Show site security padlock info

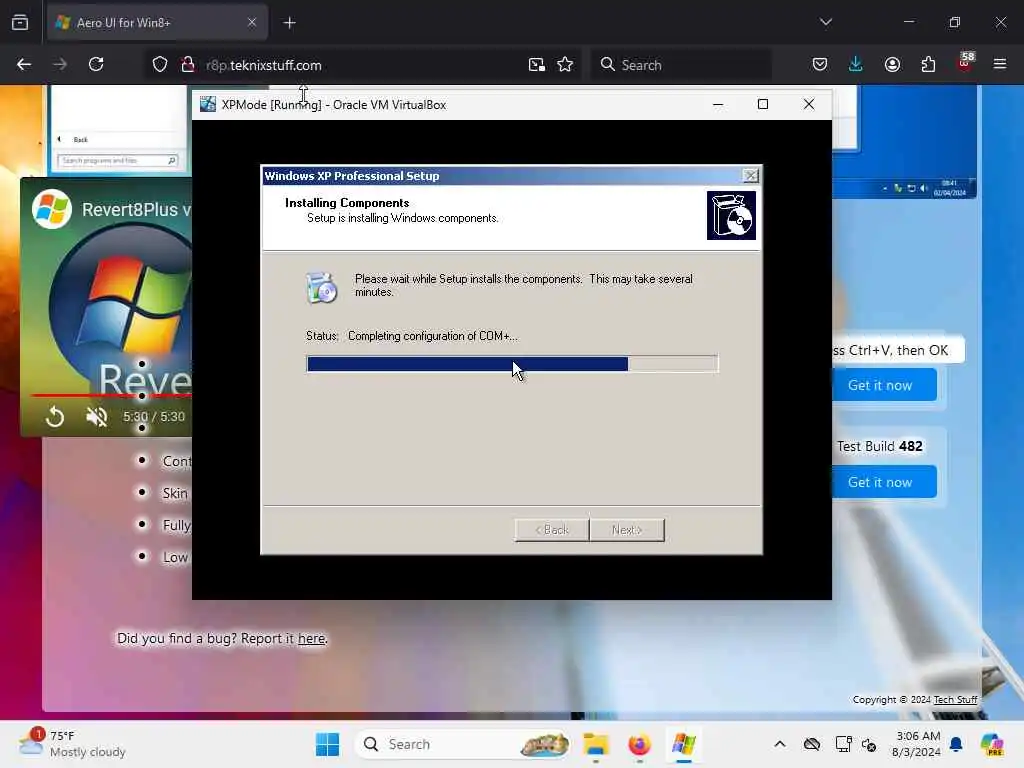(x=188, y=65)
